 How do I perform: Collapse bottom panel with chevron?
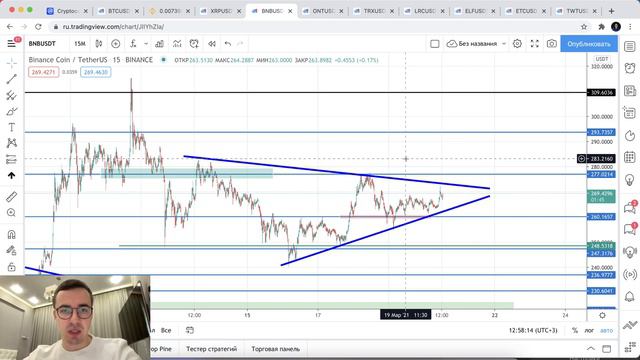tap(591, 349)
